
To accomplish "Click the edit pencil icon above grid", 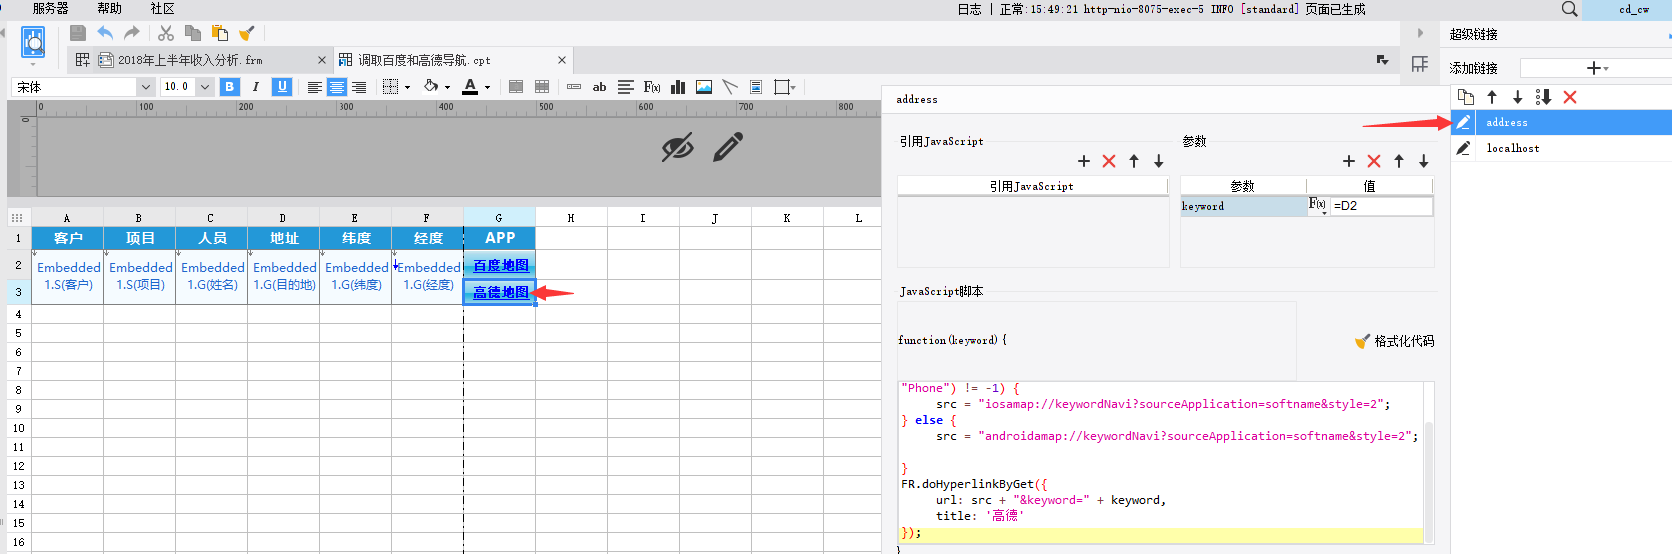I will 728,147.
